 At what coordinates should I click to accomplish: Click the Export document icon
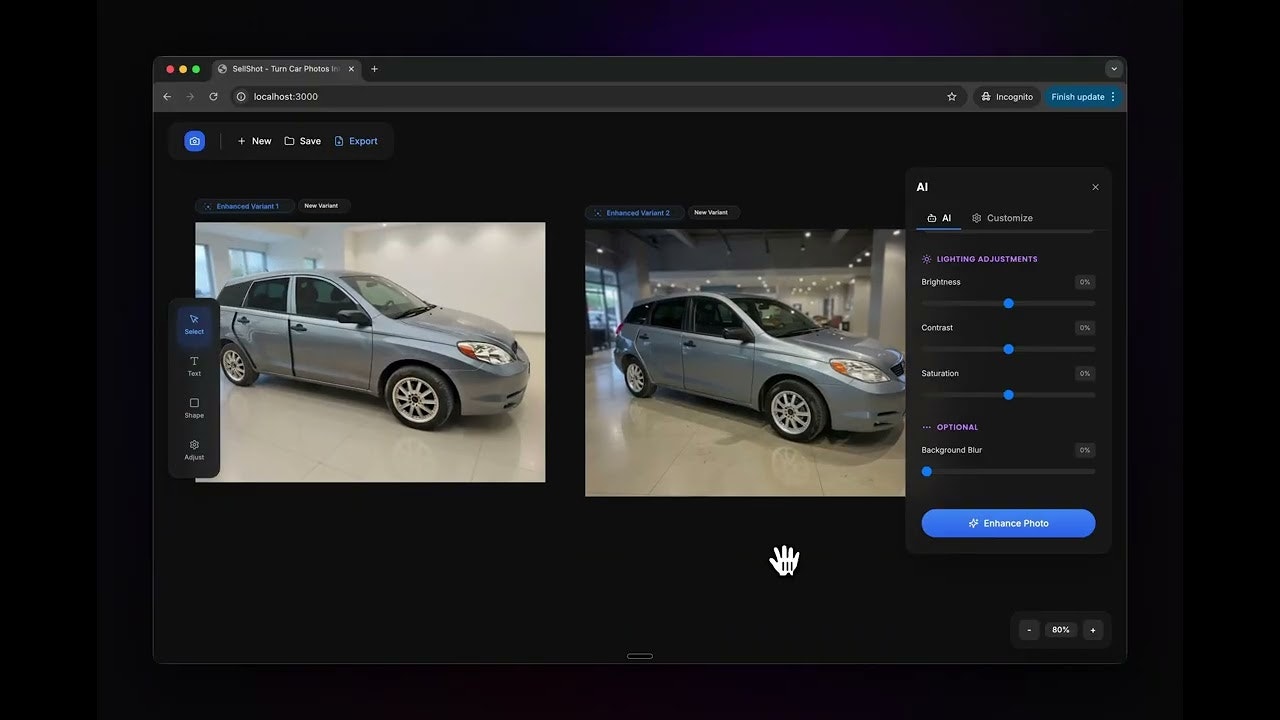coord(340,140)
